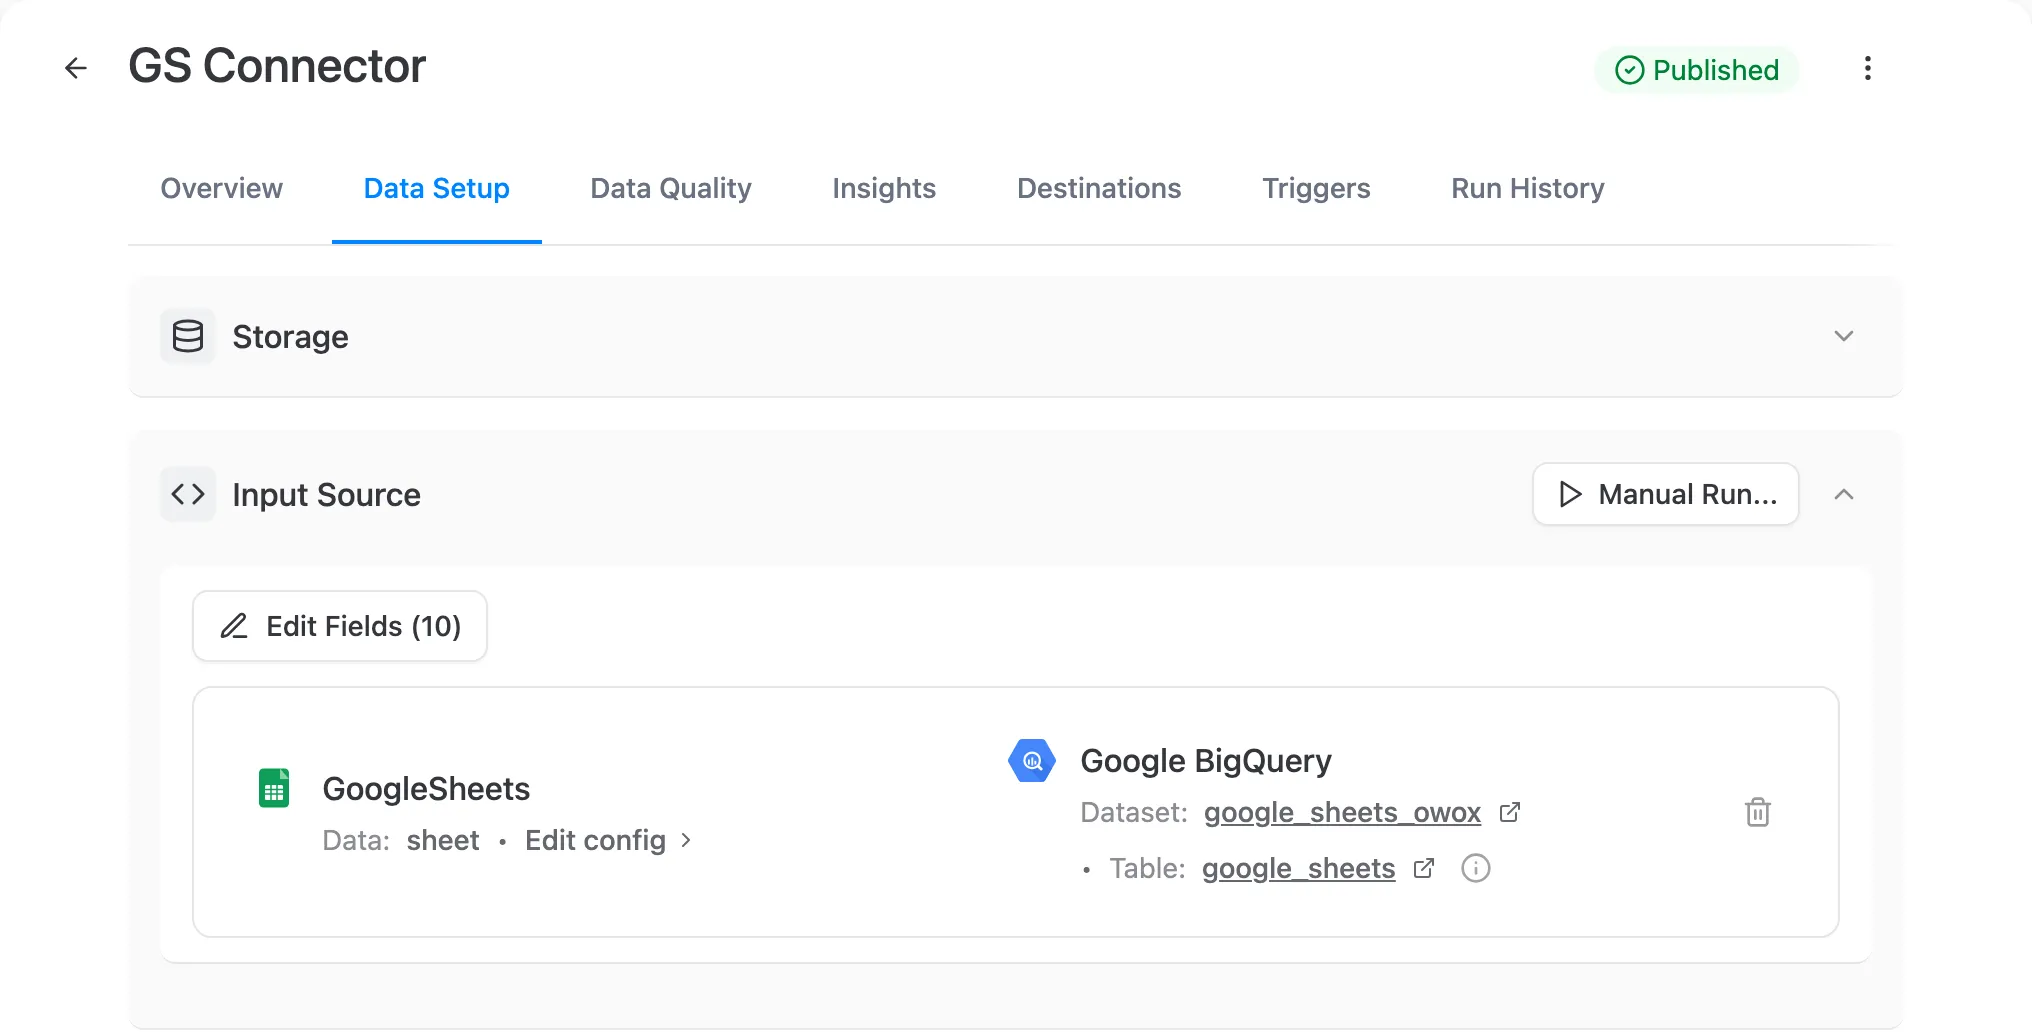Open the Destinations tab
The image size is (2032, 1036).
click(x=1099, y=188)
